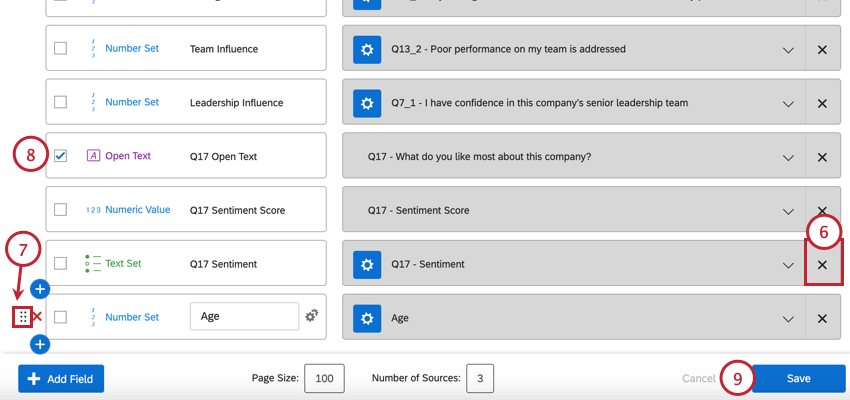Viewport: 850px width, 400px height.
Task: Uncheck the Q17 Open Text checkbox
Action: (61, 156)
